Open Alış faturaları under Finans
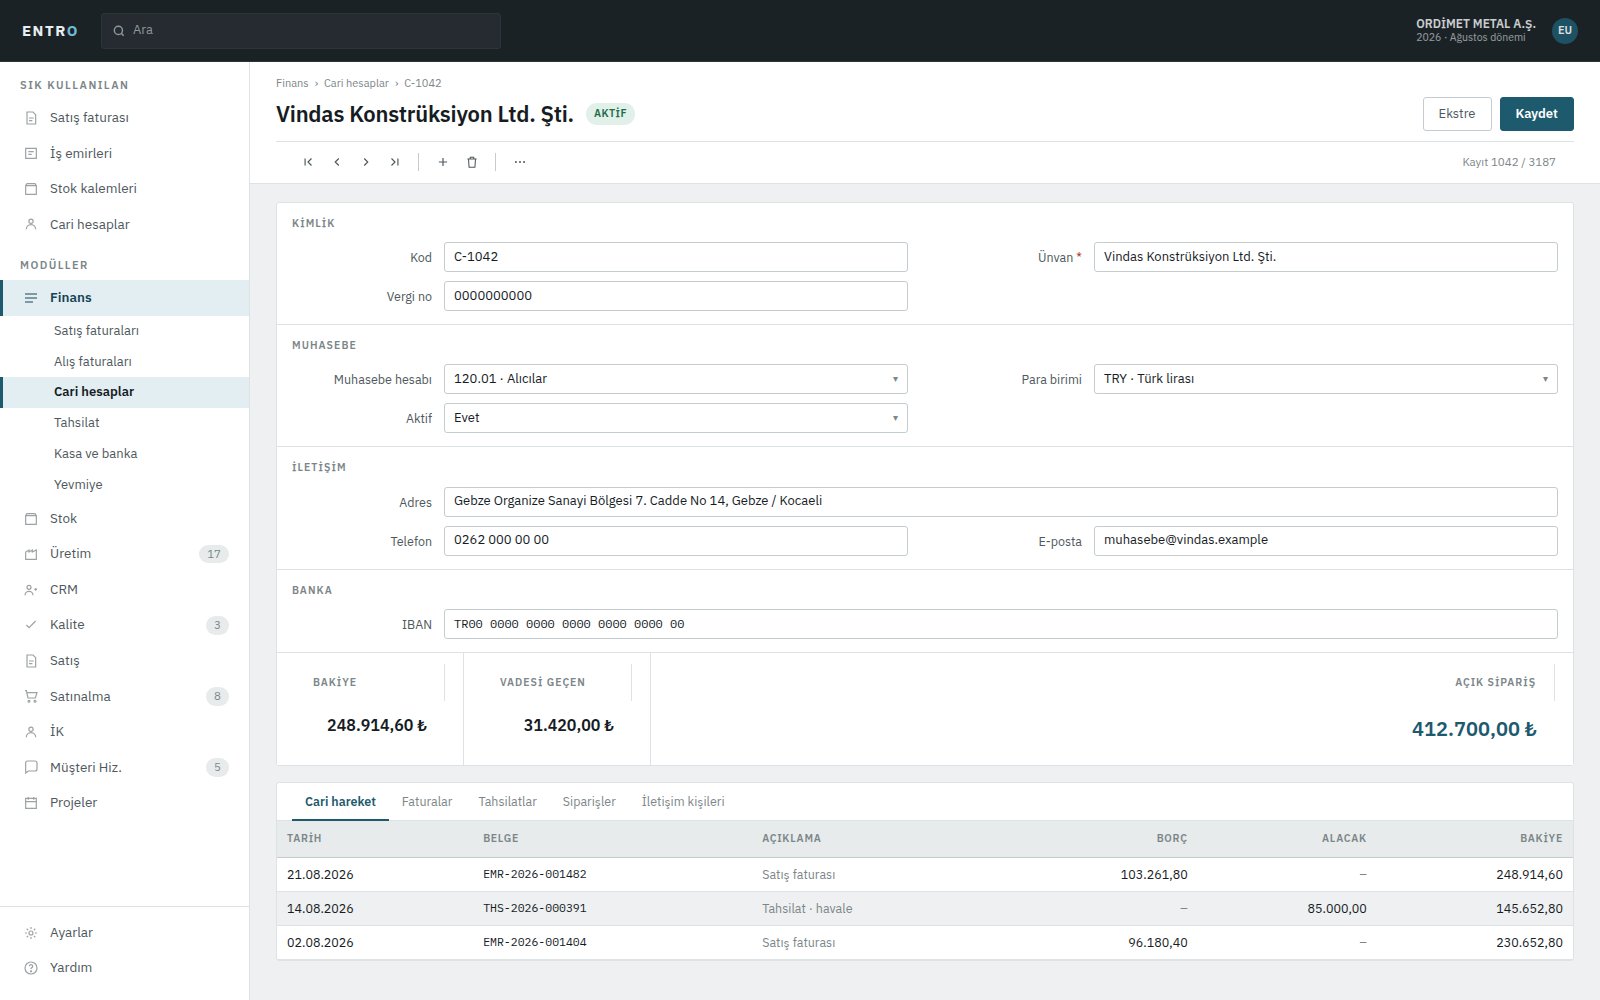This screenshot has width=1600, height=1000. [x=125, y=362]
